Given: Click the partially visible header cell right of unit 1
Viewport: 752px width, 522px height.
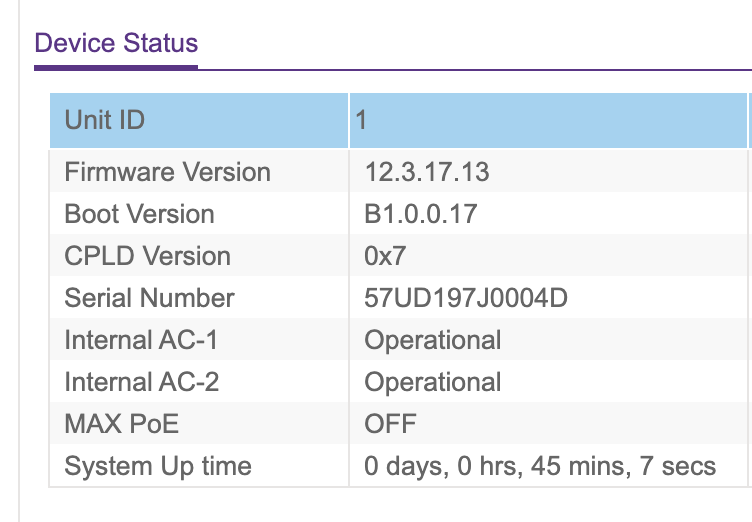Looking at the screenshot, I should point(749,120).
